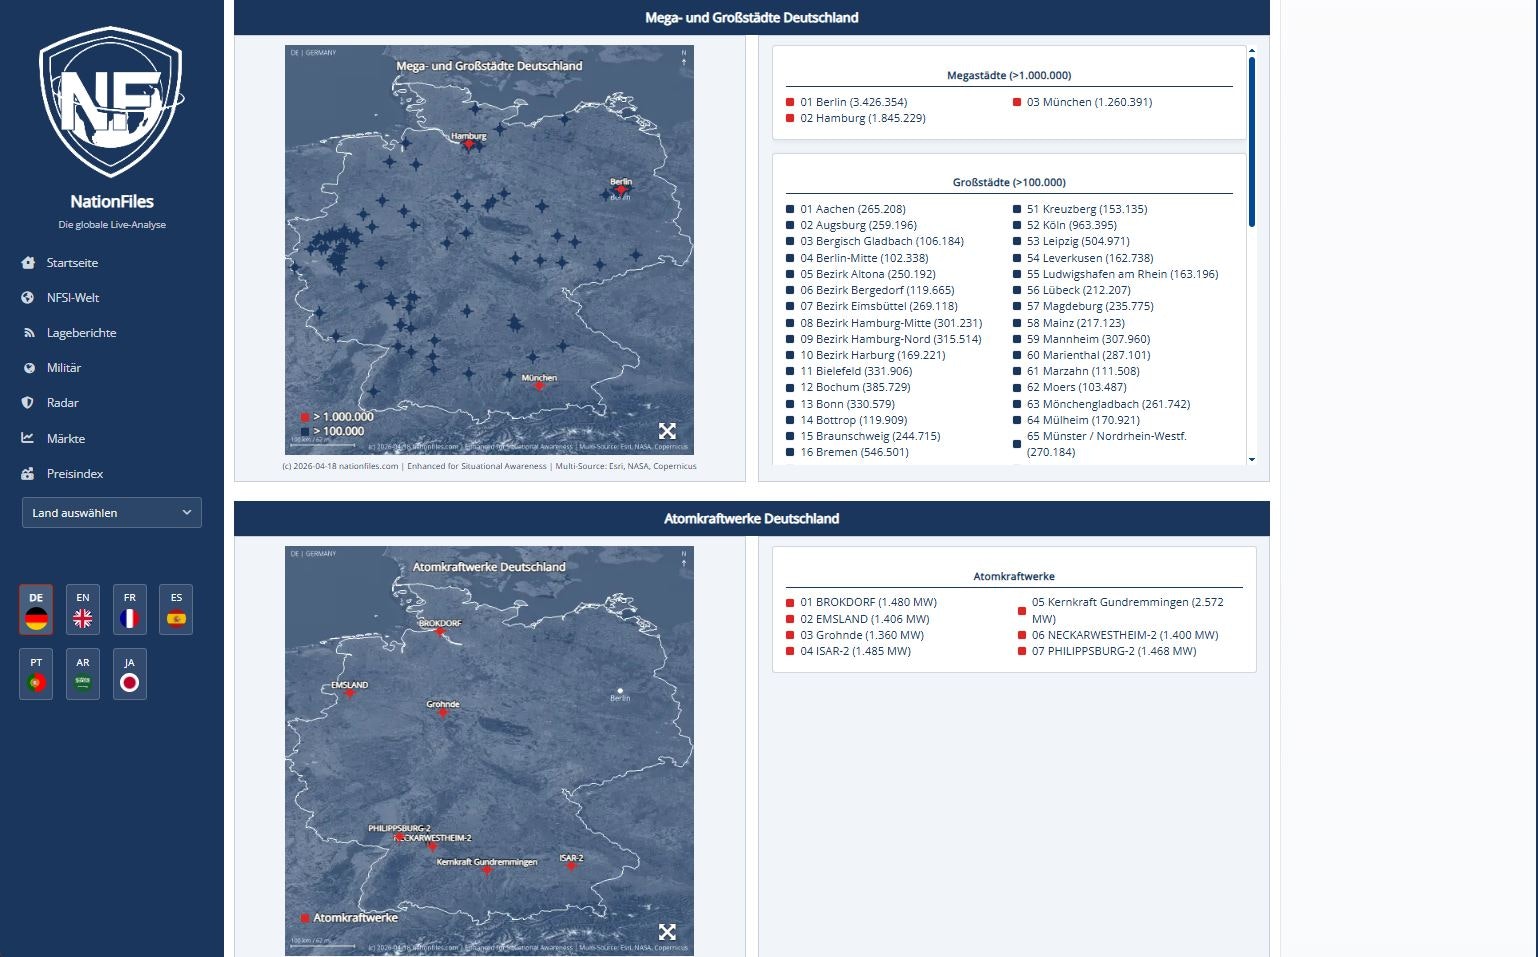Click the Mega- und Großstädte map image
Screen dimensions: 1538x957
(489, 250)
